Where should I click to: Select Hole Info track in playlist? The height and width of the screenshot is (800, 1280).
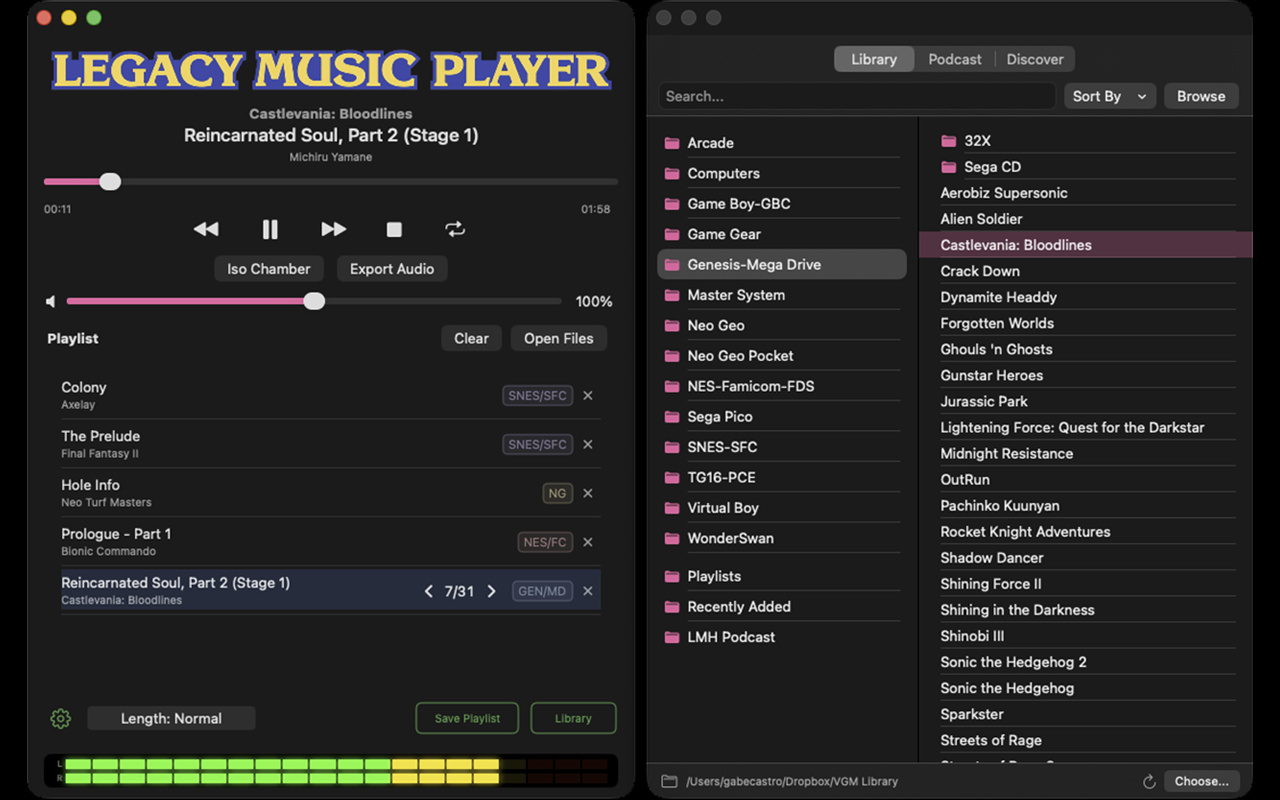tap(331, 493)
